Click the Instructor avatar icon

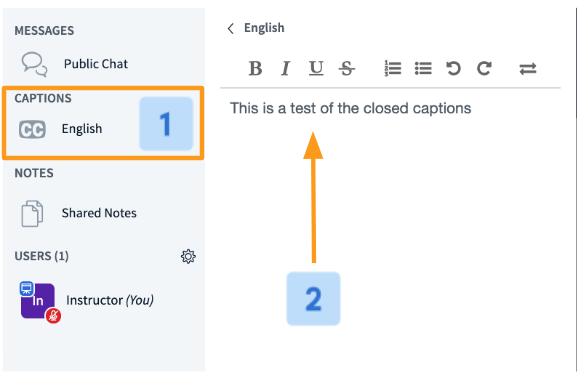[39, 301]
